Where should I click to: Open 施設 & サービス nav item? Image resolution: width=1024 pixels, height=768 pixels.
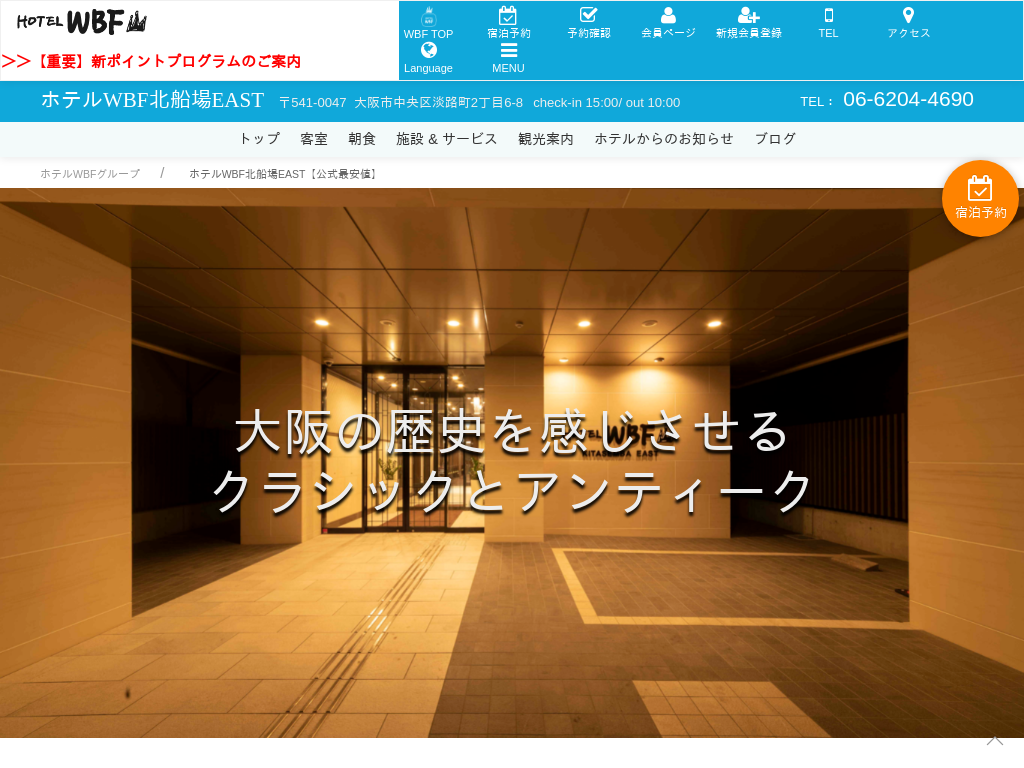[447, 138]
